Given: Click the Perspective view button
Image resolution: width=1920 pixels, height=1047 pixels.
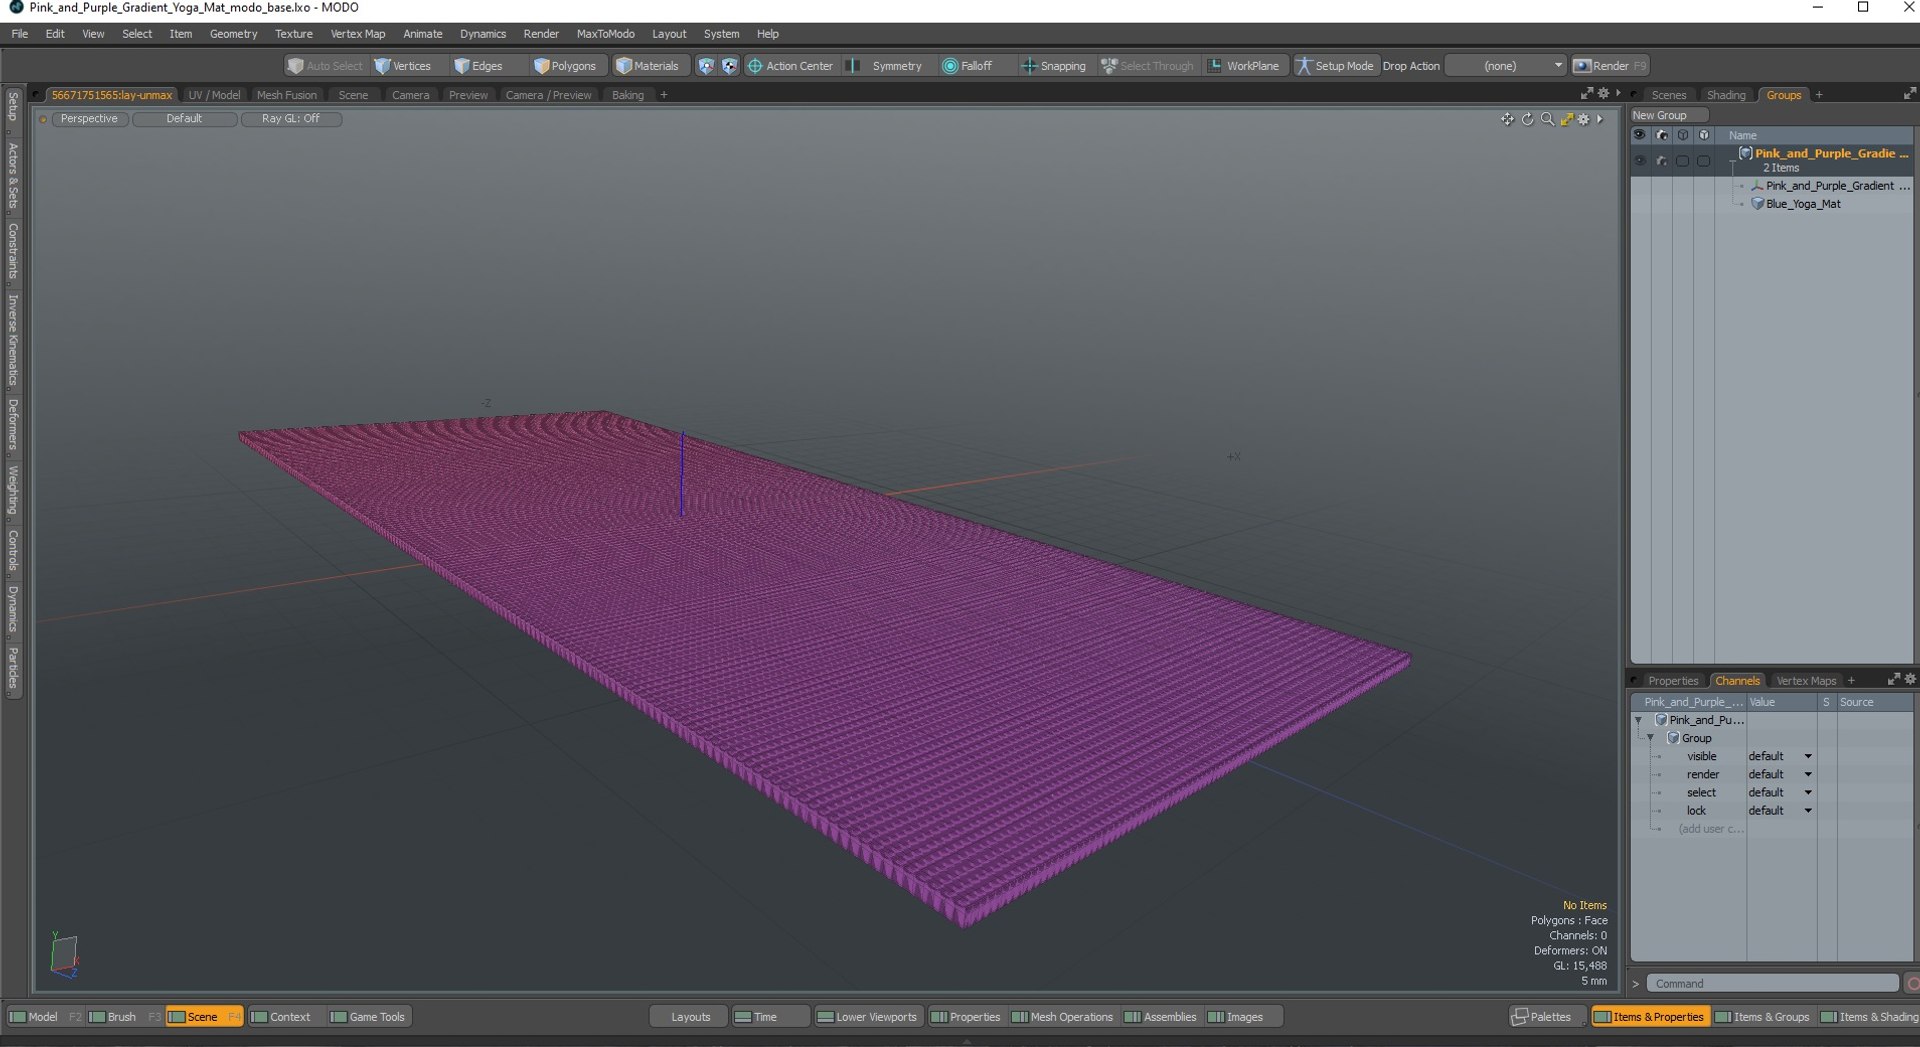Looking at the screenshot, I should pos(89,119).
